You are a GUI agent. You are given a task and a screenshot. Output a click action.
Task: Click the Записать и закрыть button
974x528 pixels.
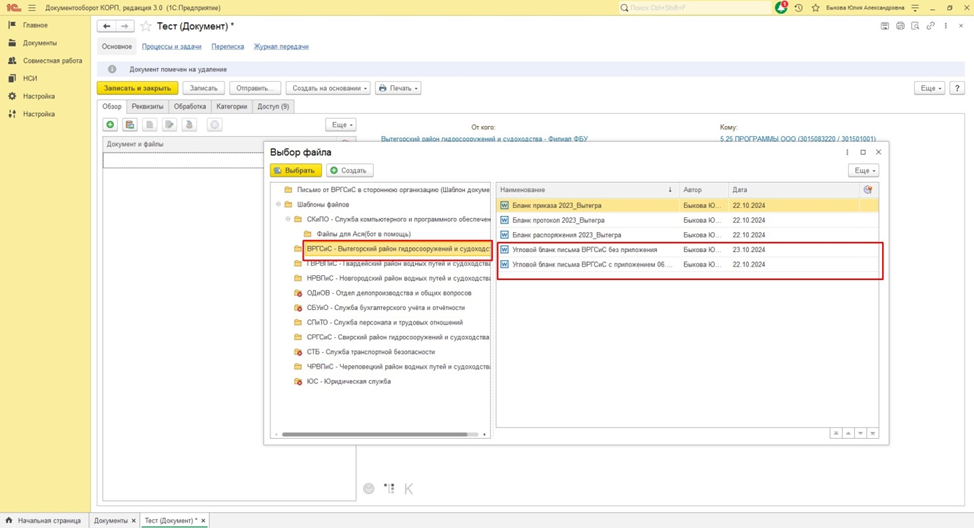tap(137, 88)
